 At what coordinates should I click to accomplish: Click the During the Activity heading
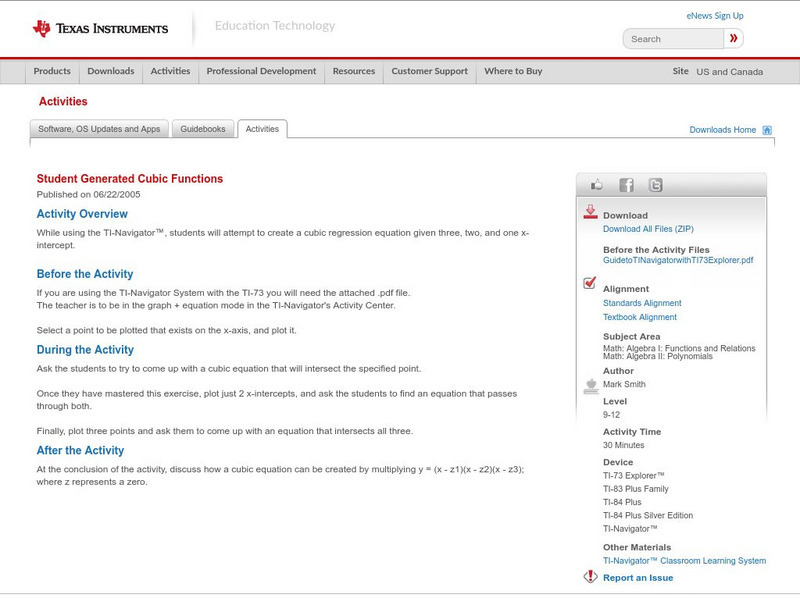click(85, 350)
